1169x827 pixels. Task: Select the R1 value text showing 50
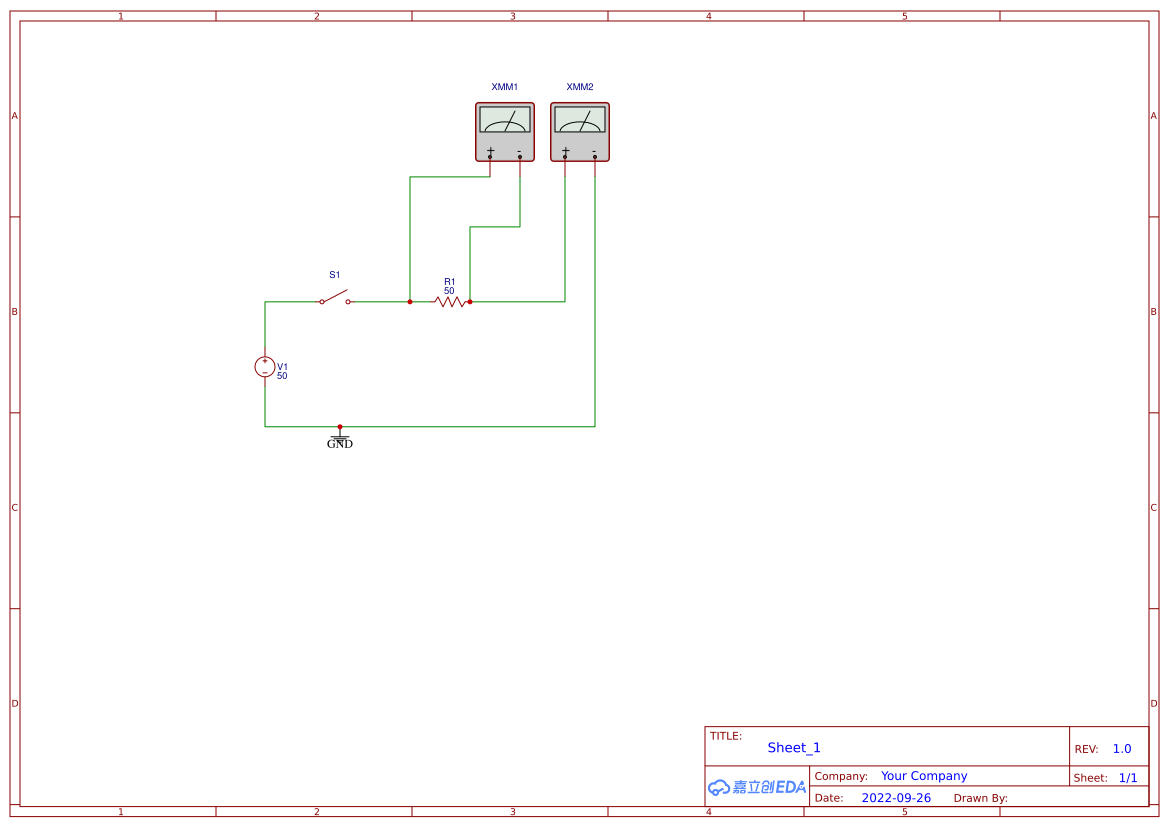(x=449, y=291)
